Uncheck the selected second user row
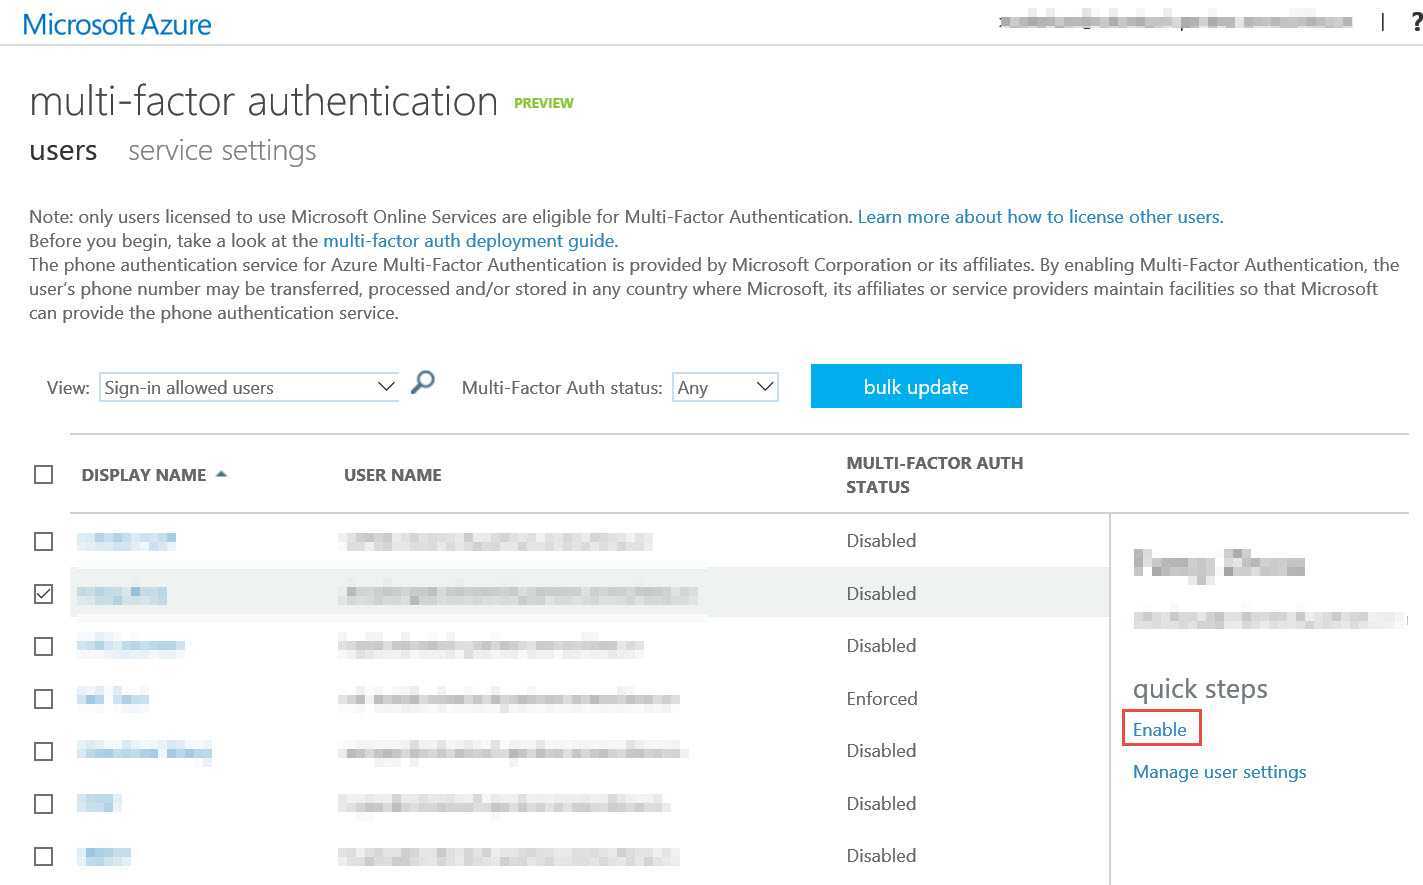This screenshot has height=885, width=1423. [x=43, y=594]
